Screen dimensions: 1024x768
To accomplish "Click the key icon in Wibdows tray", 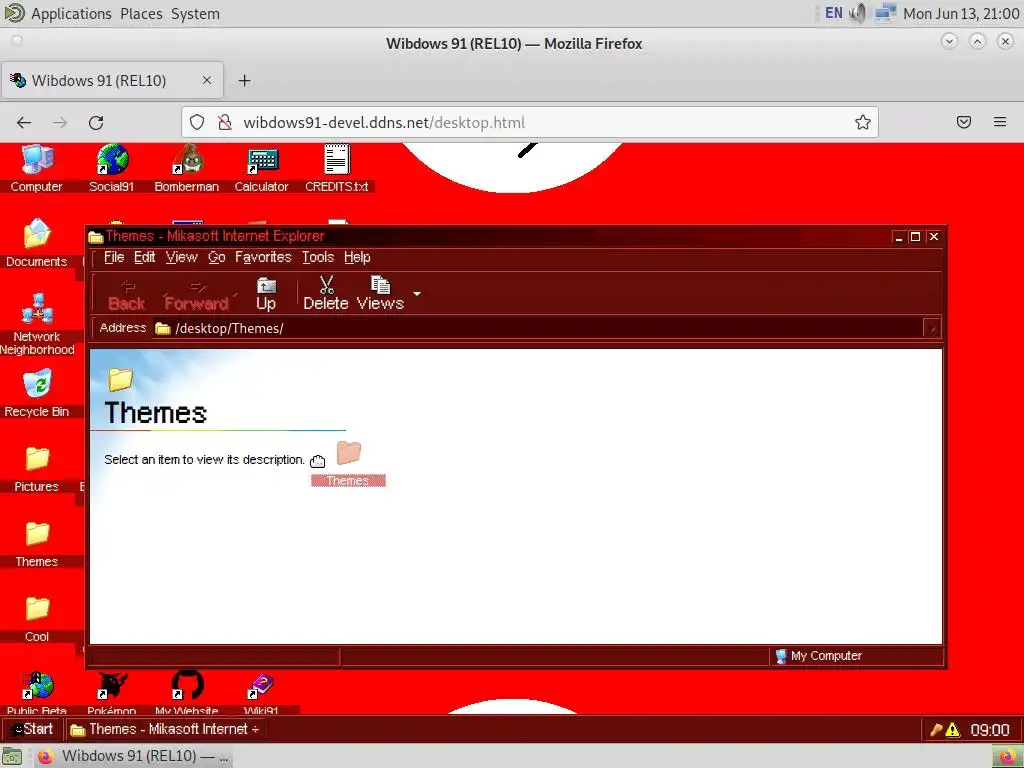I will [936, 729].
